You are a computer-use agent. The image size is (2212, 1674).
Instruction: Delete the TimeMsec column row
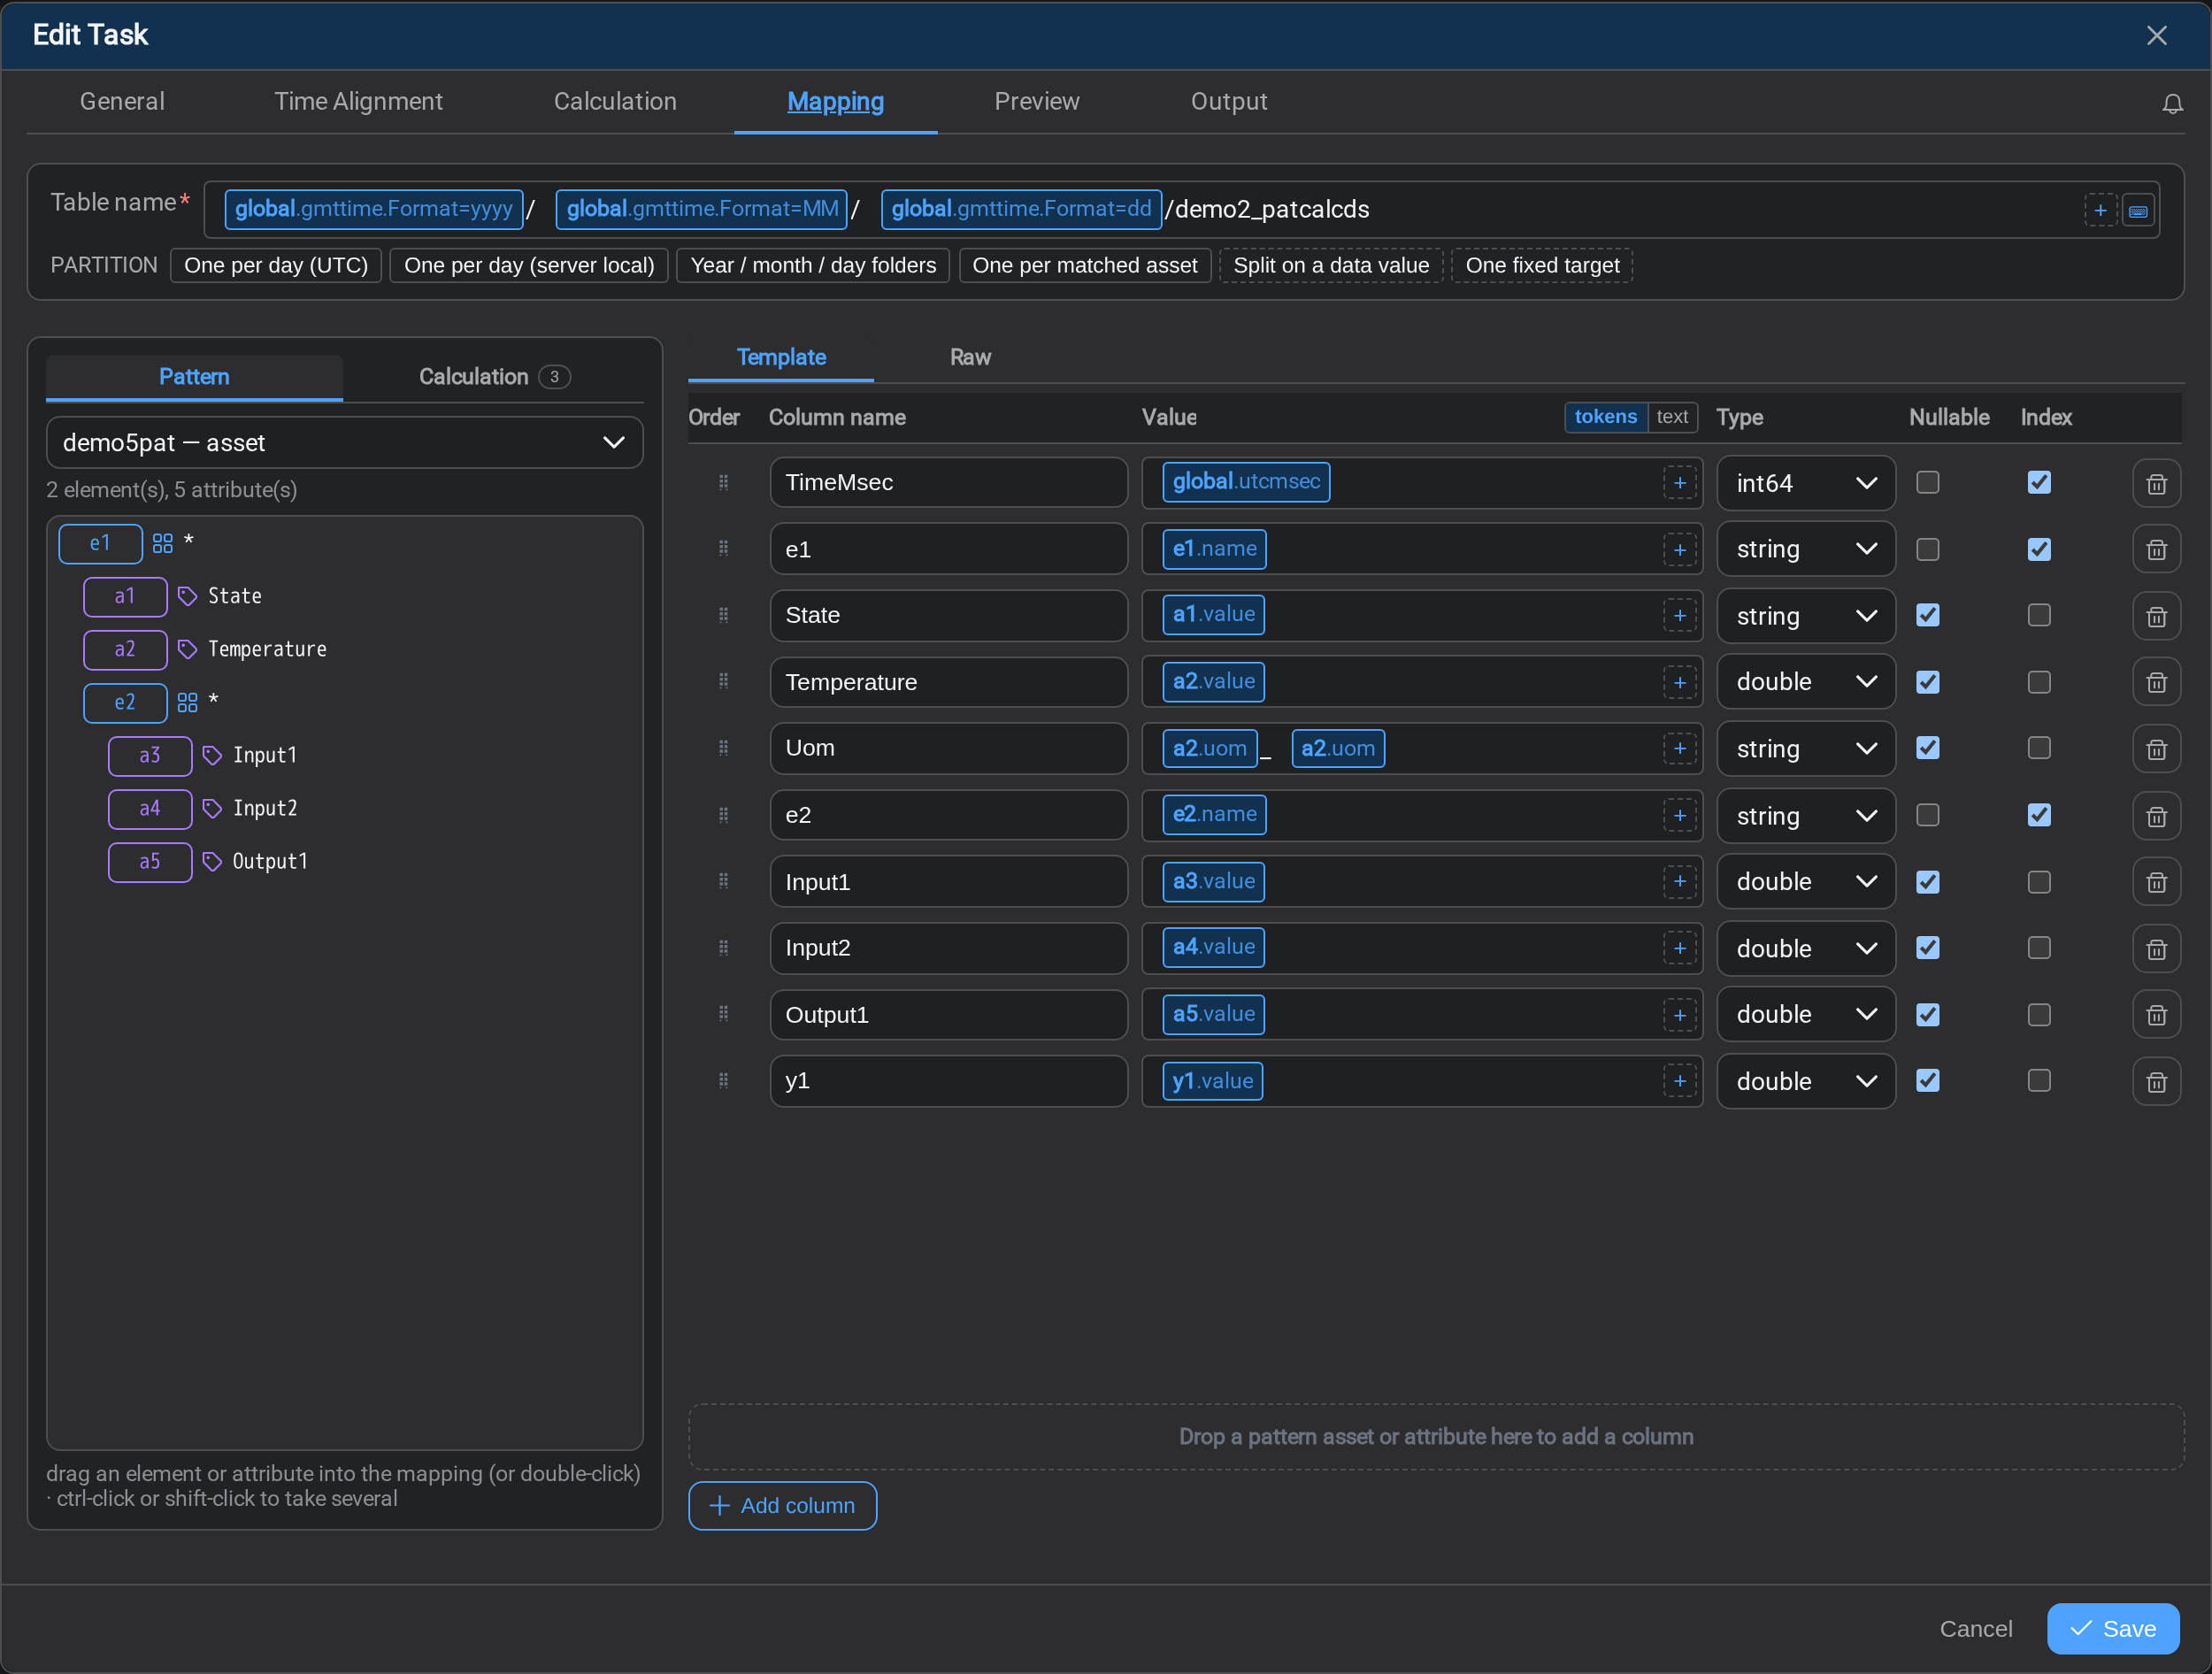[2156, 483]
